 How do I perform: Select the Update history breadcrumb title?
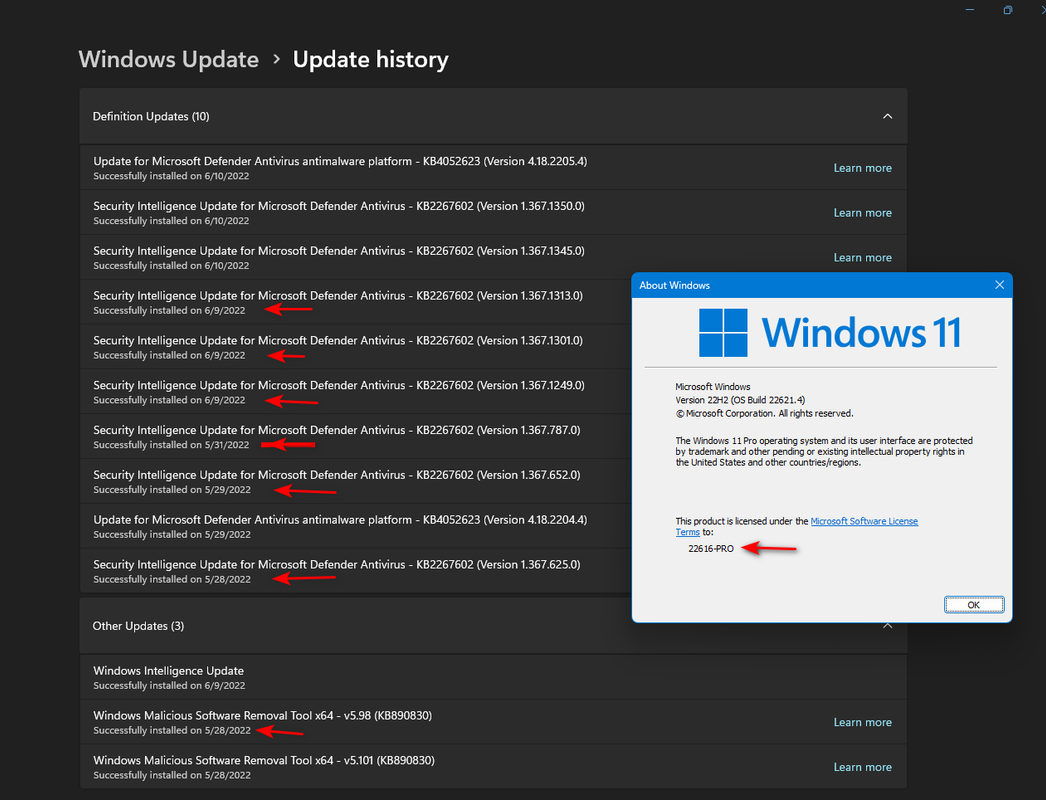[370, 59]
